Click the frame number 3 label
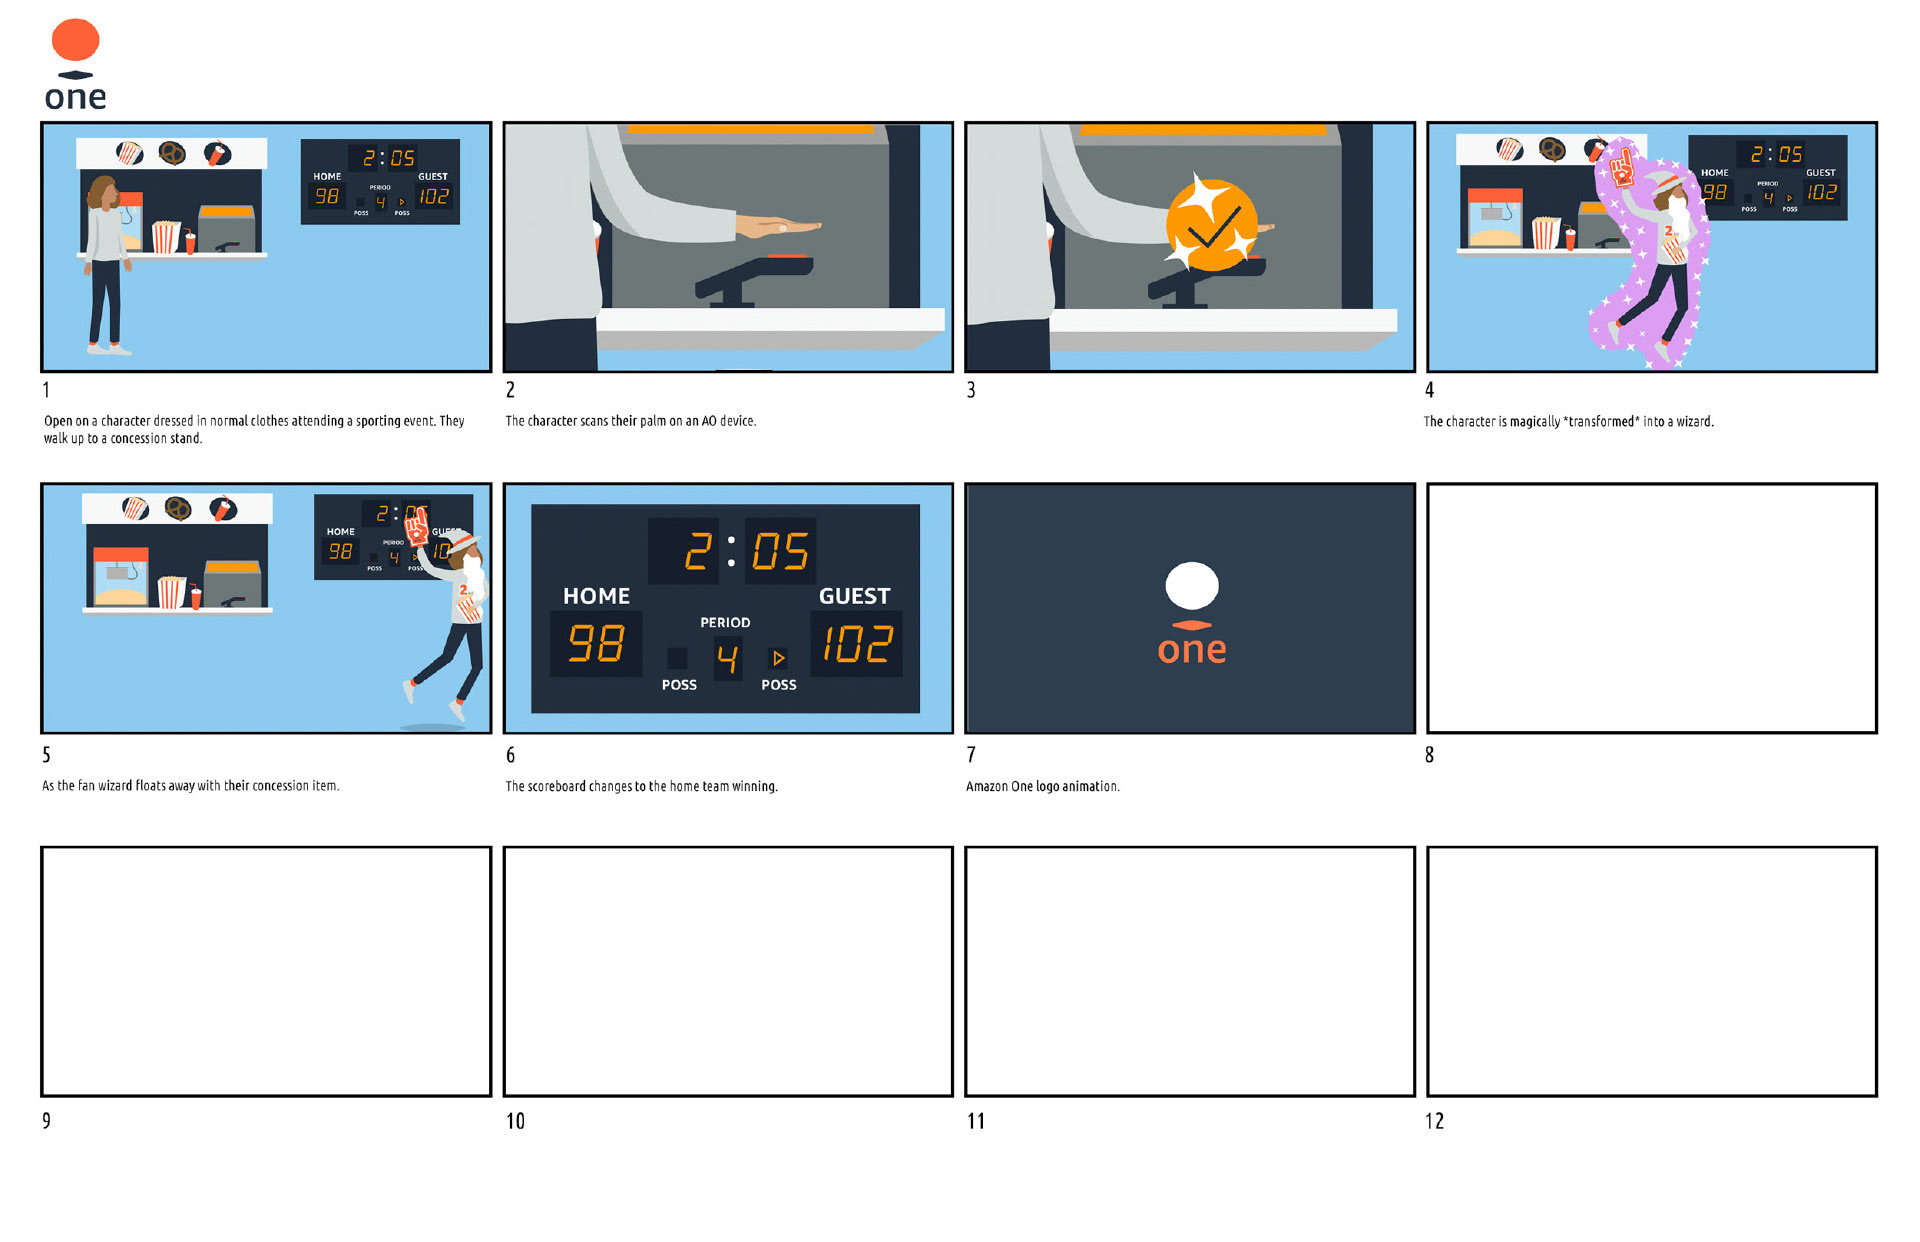 point(971,390)
